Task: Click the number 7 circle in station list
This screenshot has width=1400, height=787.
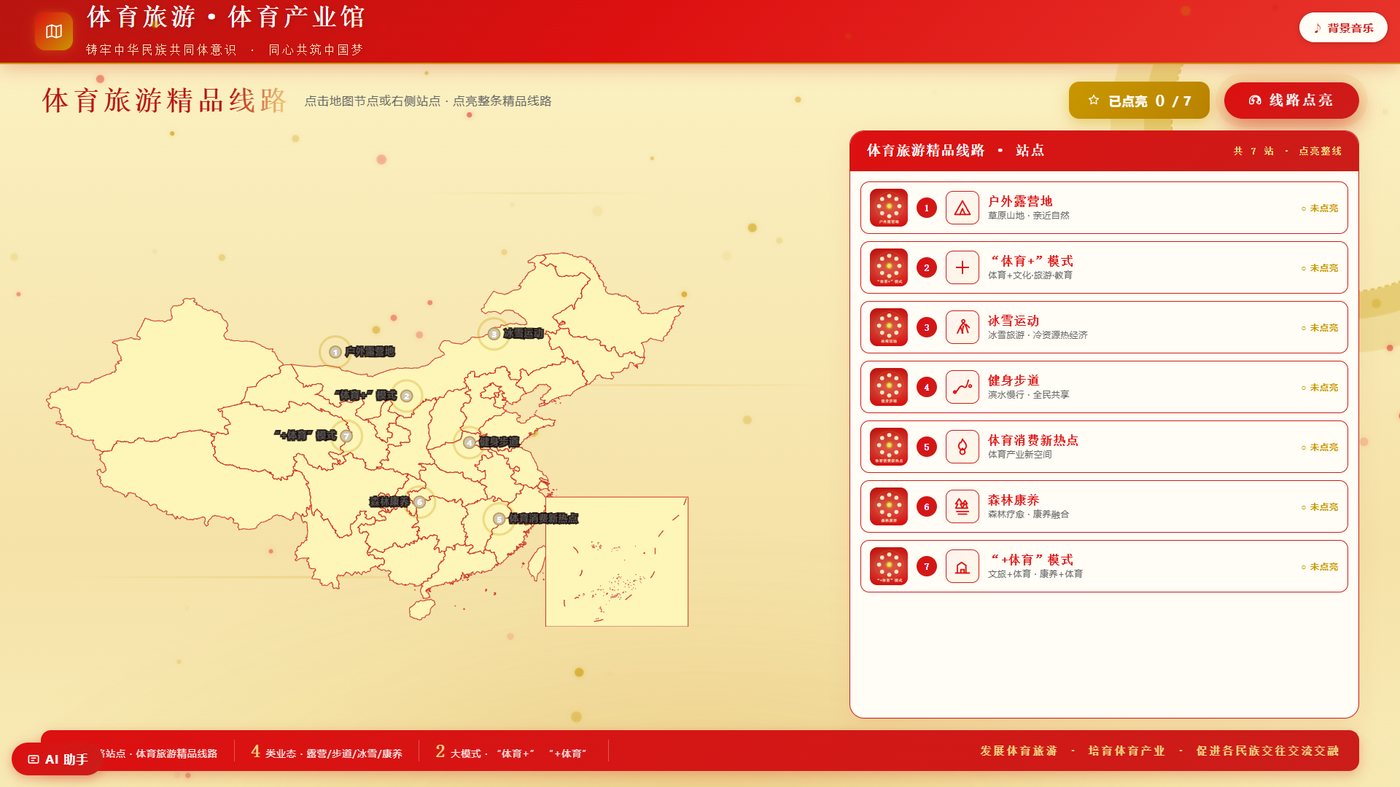Action: 927,567
